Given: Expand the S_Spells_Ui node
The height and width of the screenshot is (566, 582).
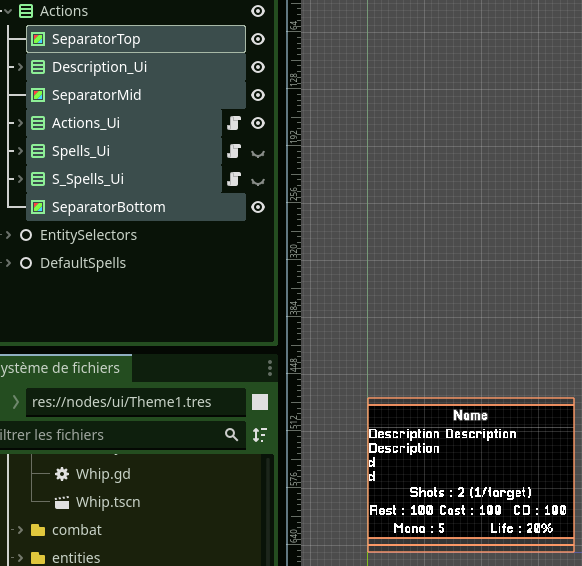Looking at the screenshot, I should [20, 179].
